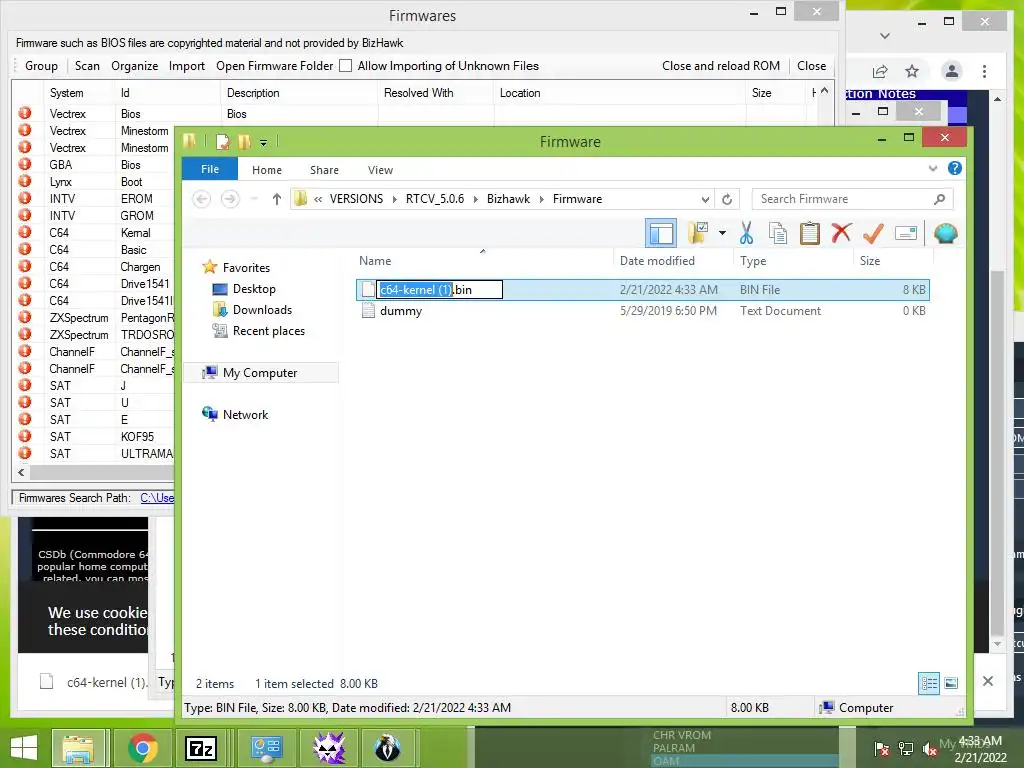Open the File ribbon tab
1024x768 pixels.
pos(210,169)
